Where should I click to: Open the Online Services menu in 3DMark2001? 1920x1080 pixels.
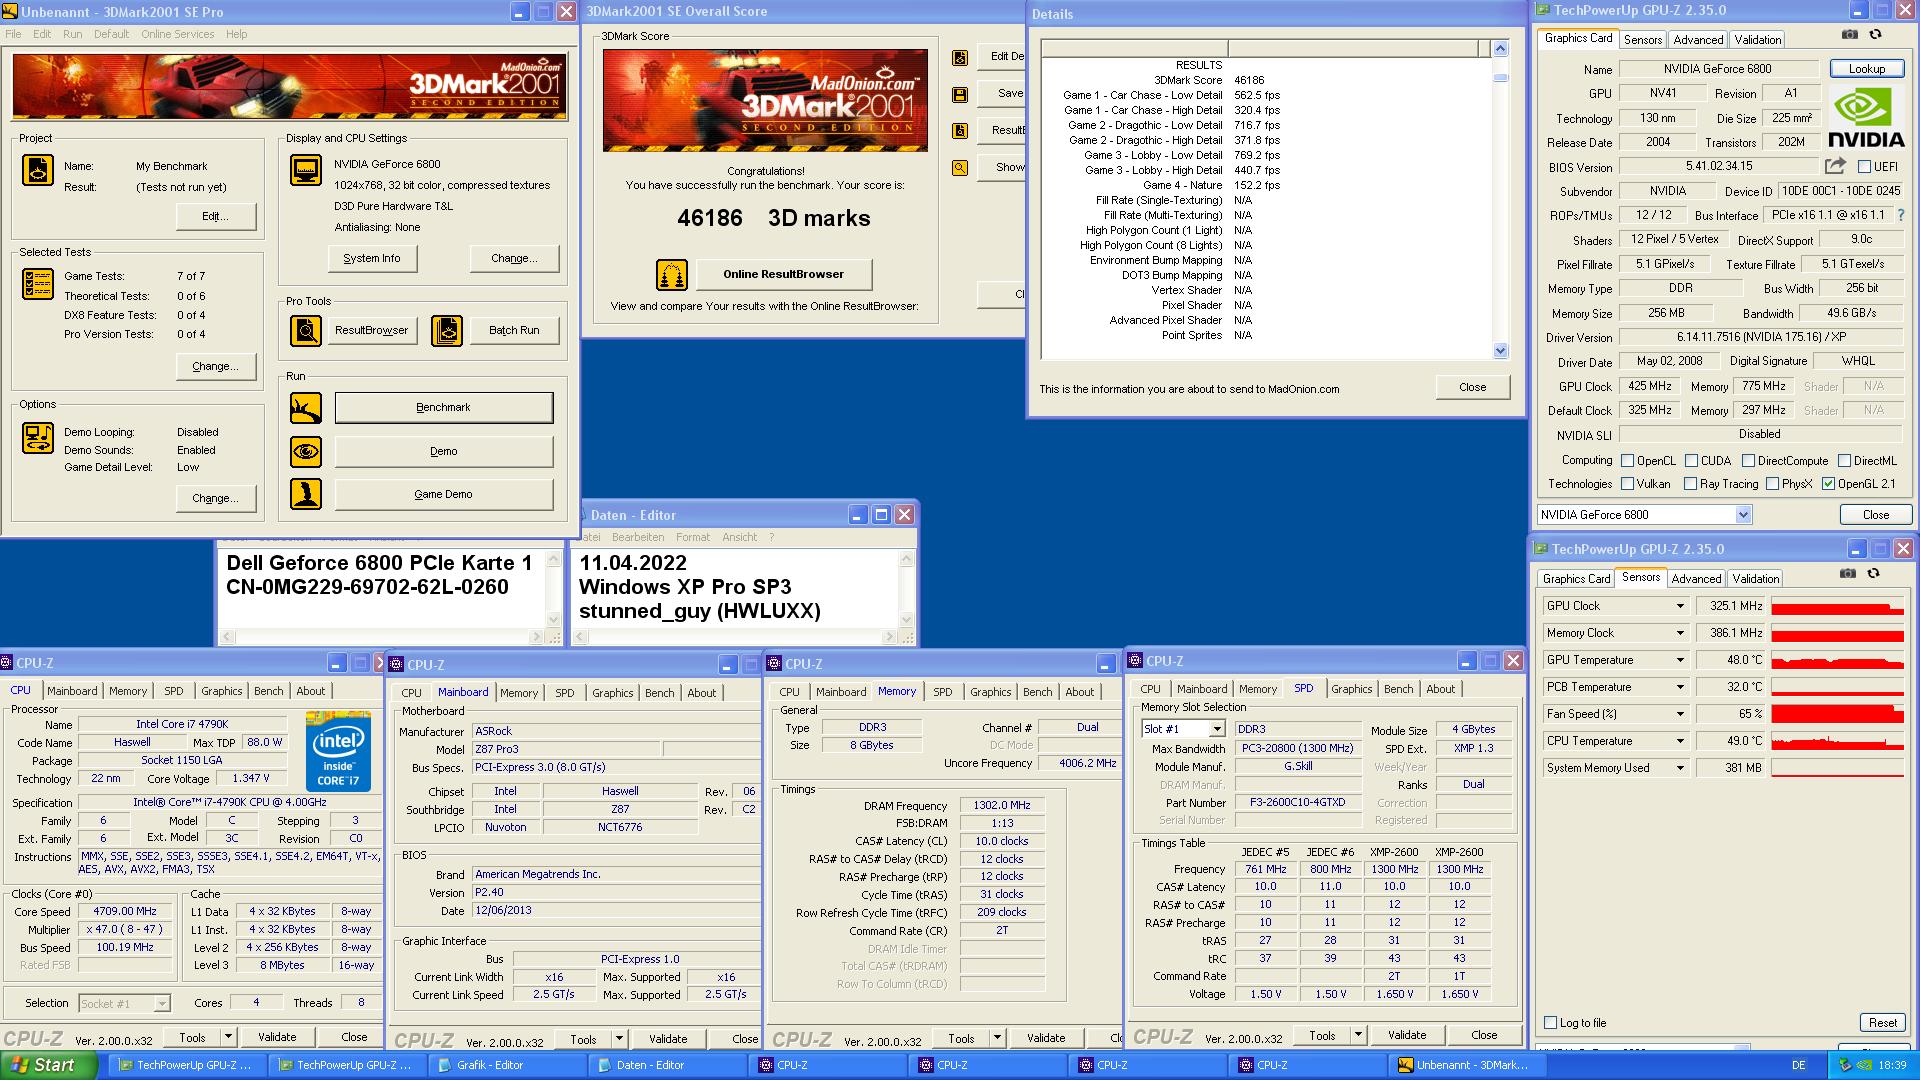[x=177, y=34]
